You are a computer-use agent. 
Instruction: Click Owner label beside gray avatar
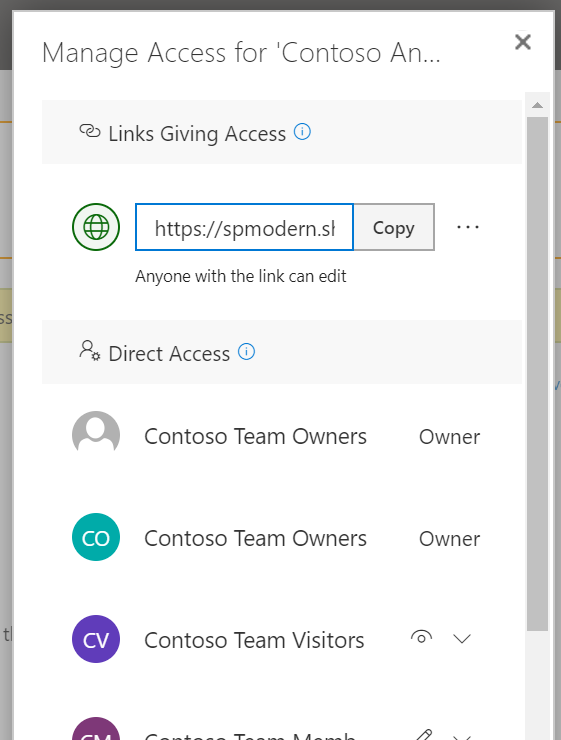click(x=449, y=437)
